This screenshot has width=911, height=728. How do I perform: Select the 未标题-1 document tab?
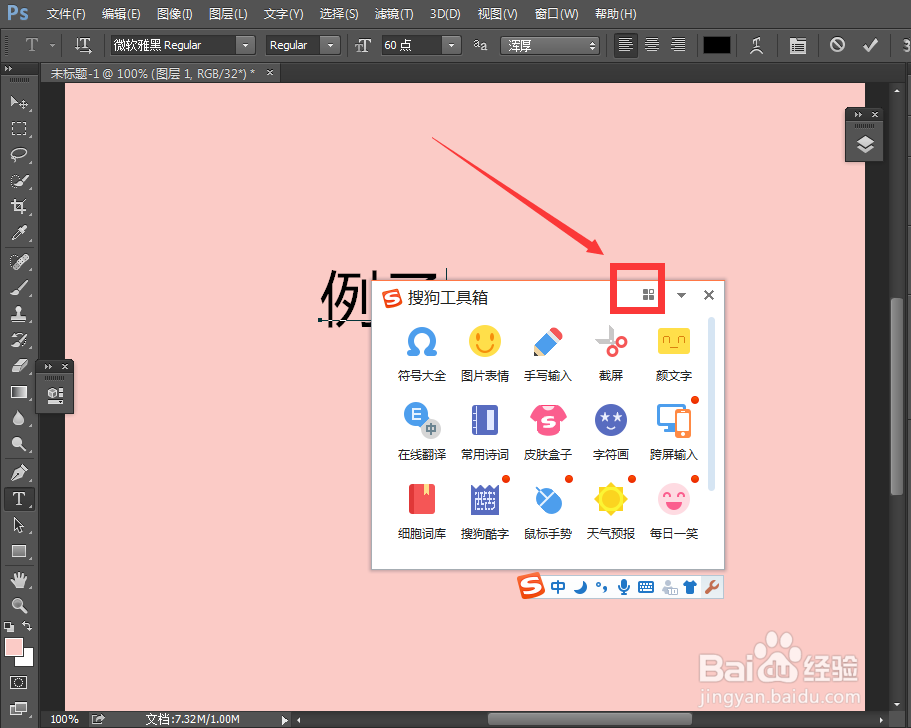click(153, 74)
